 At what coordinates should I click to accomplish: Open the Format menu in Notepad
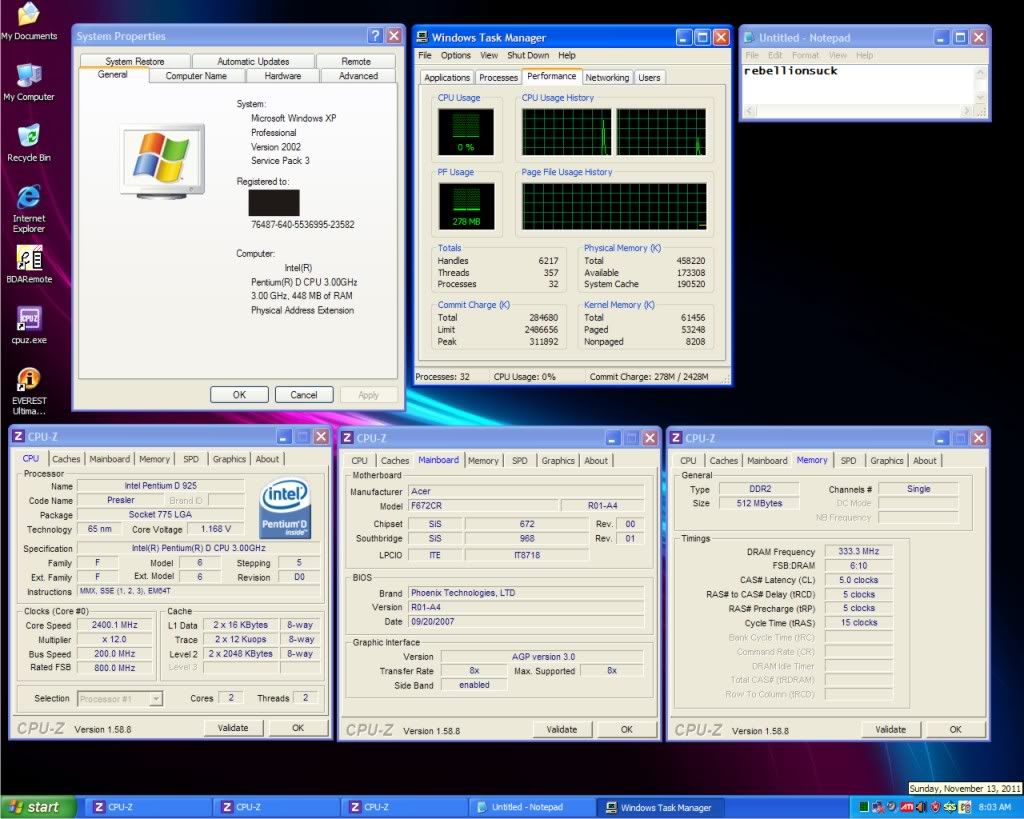point(805,56)
